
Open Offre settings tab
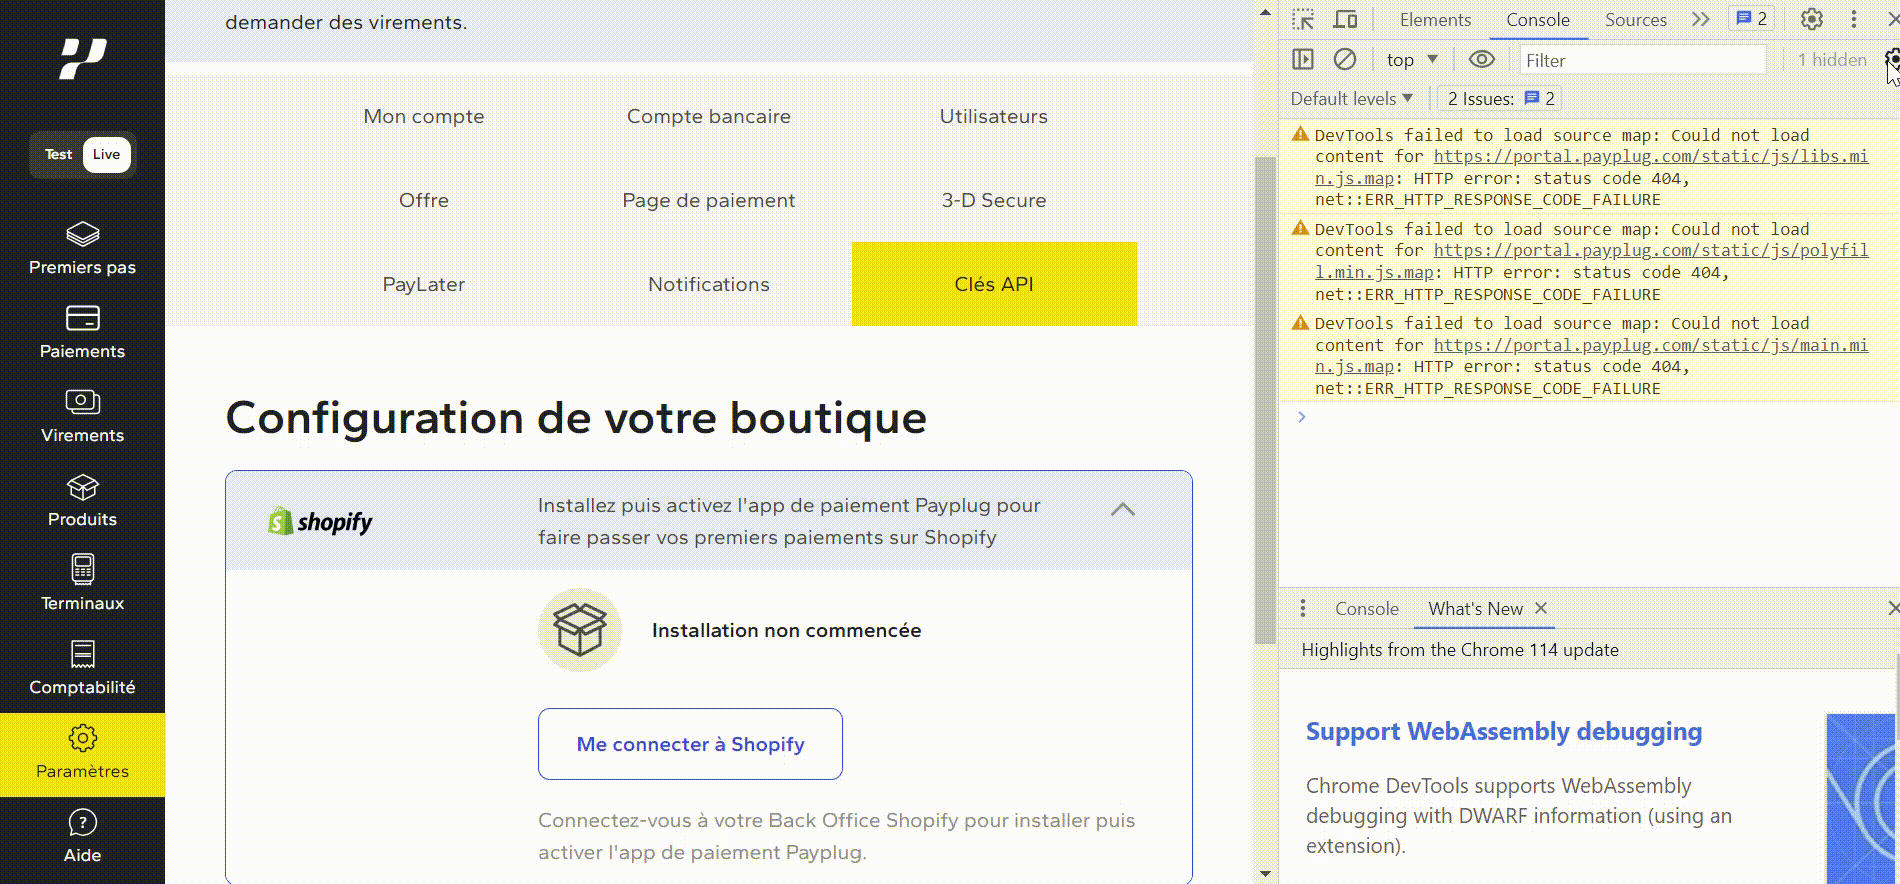coord(424,200)
